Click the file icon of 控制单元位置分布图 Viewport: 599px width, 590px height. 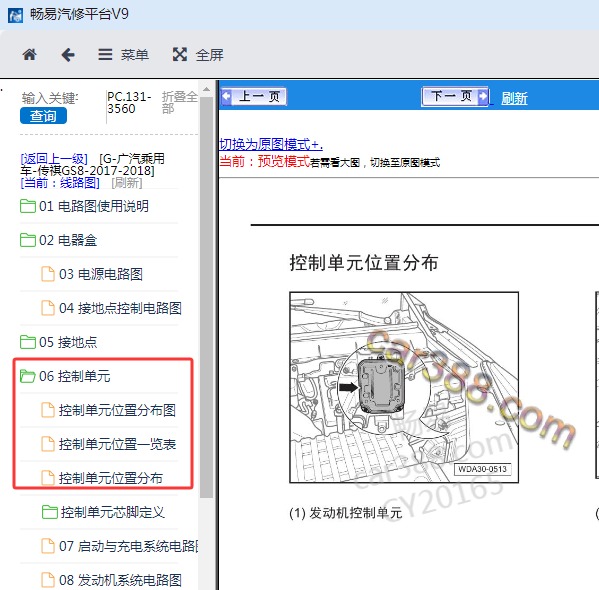tap(48, 410)
